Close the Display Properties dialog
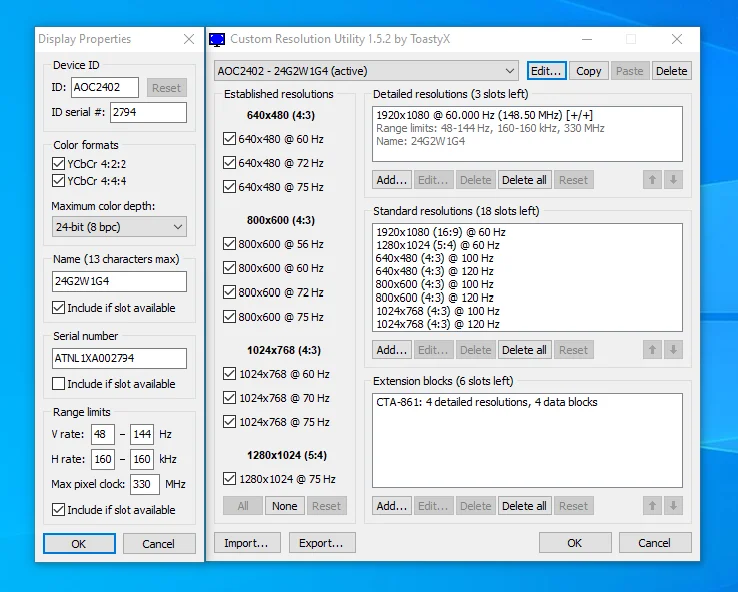Image resolution: width=738 pixels, height=592 pixels. click(189, 39)
